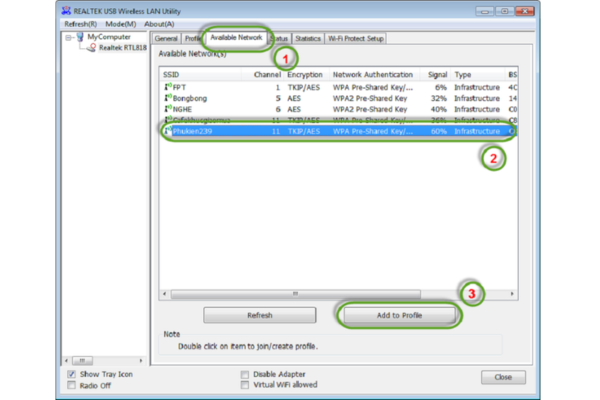Click the AES encryption cell for NGHE
The height and width of the screenshot is (400, 600).
pos(294,109)
